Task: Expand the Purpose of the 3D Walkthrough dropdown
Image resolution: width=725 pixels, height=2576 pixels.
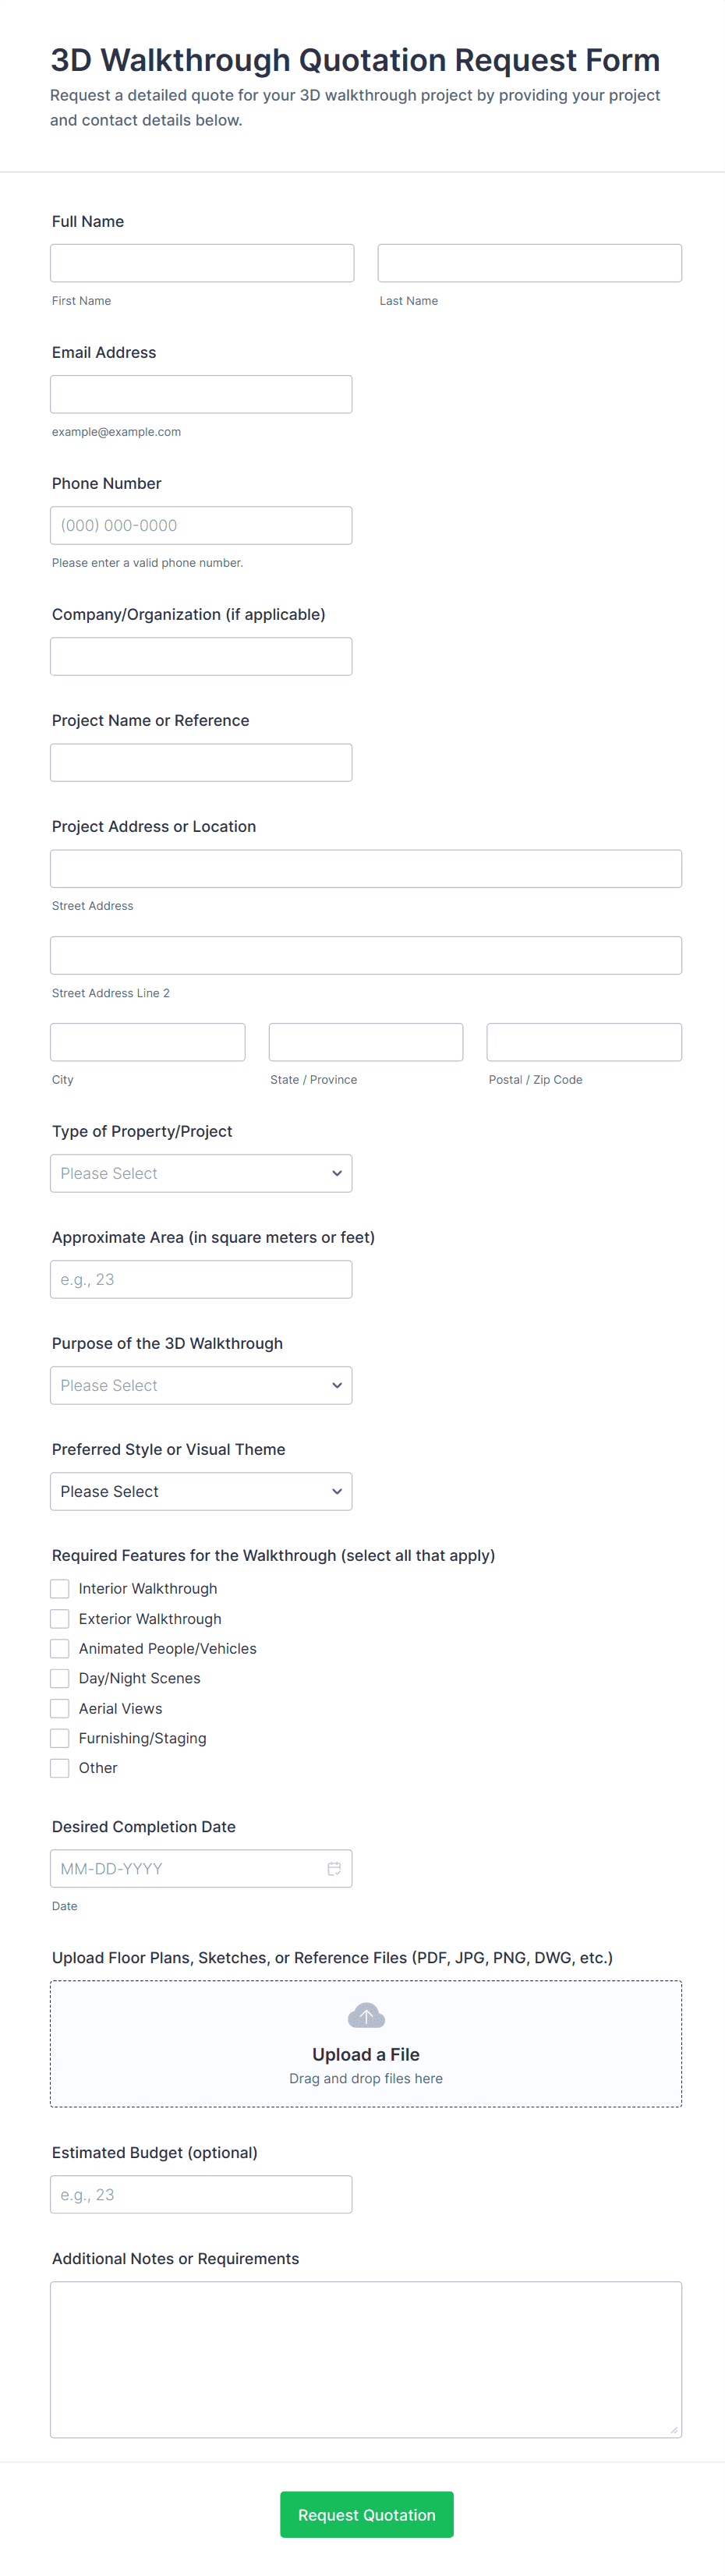Action: pyautogui.click(x=201, y=1385)
